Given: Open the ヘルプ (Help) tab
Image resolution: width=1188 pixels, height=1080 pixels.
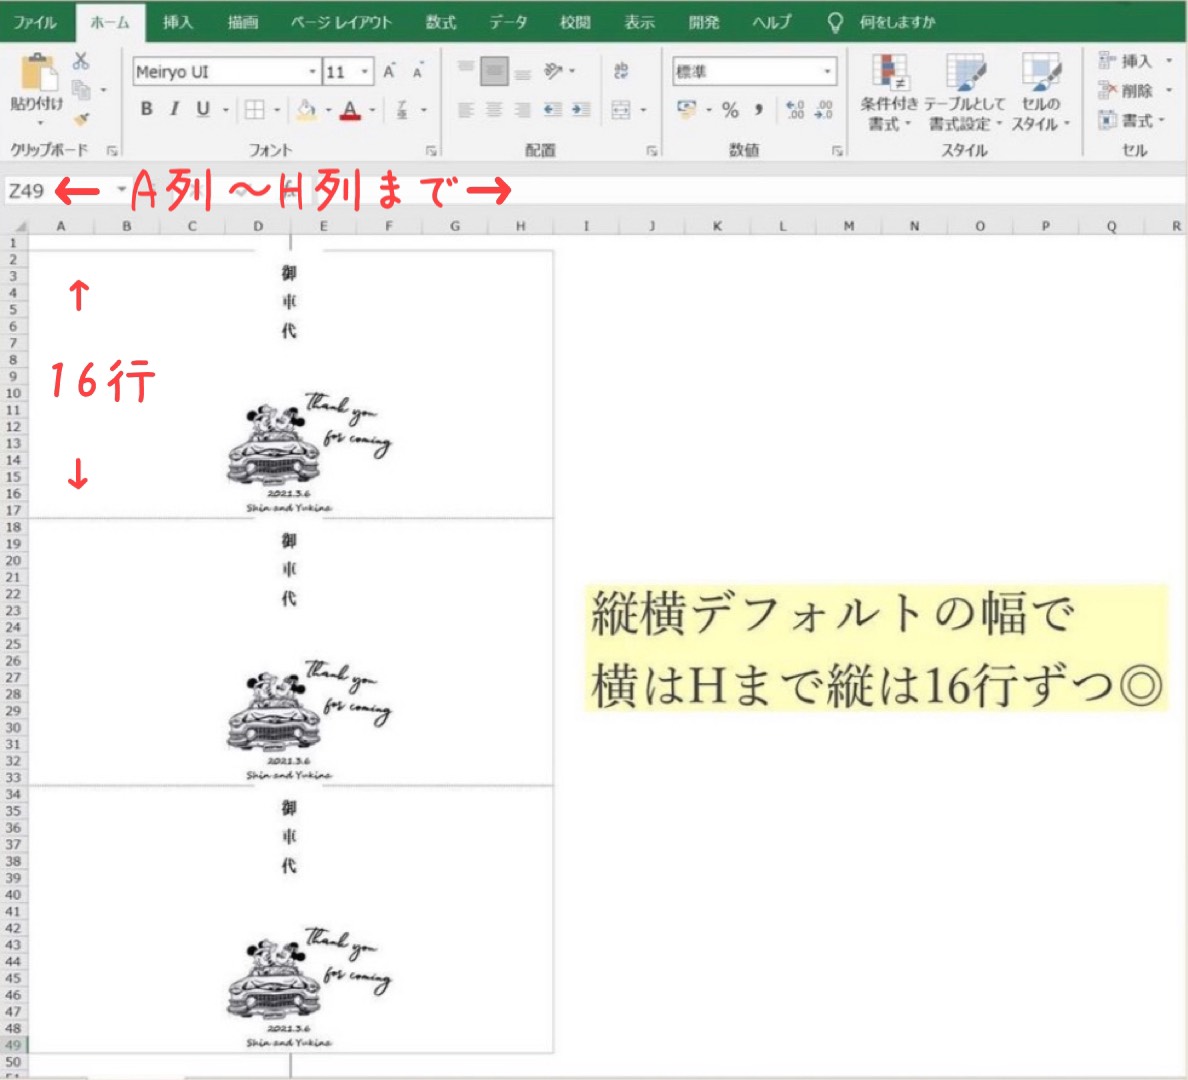Looking at the screenshot, I should 772,22.
